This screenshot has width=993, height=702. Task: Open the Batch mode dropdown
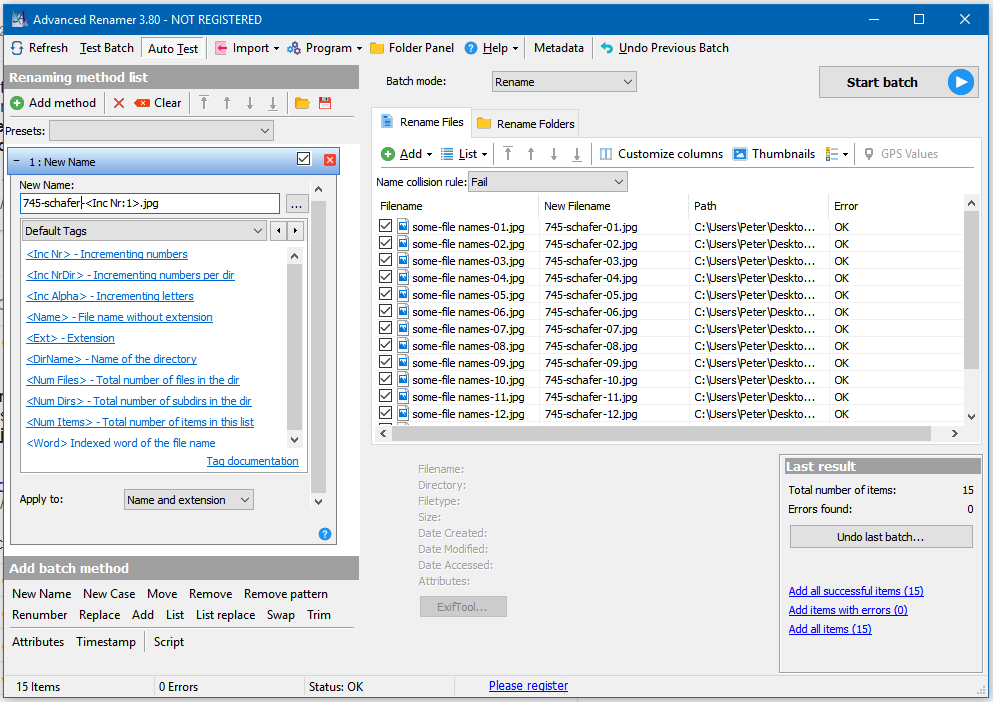tap(564, 82)
